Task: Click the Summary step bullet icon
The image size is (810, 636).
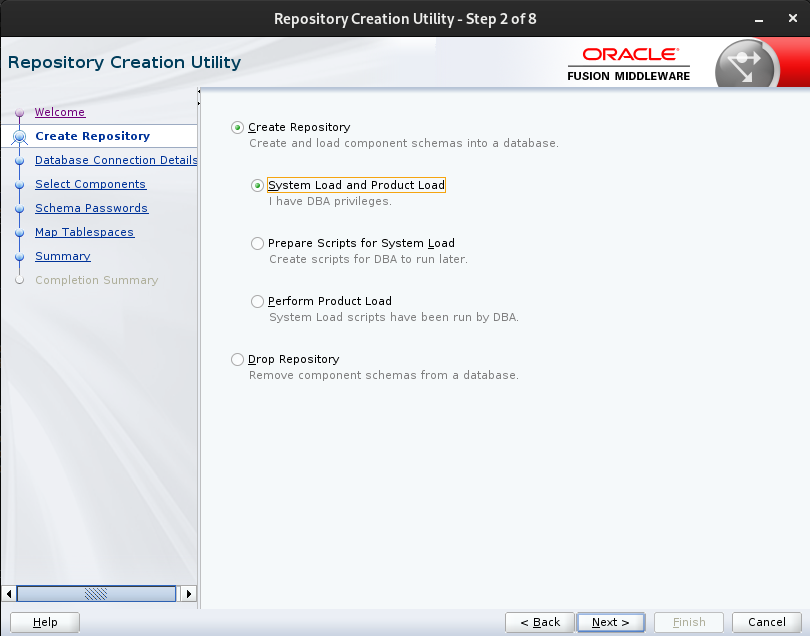Action: click(20, 257)
